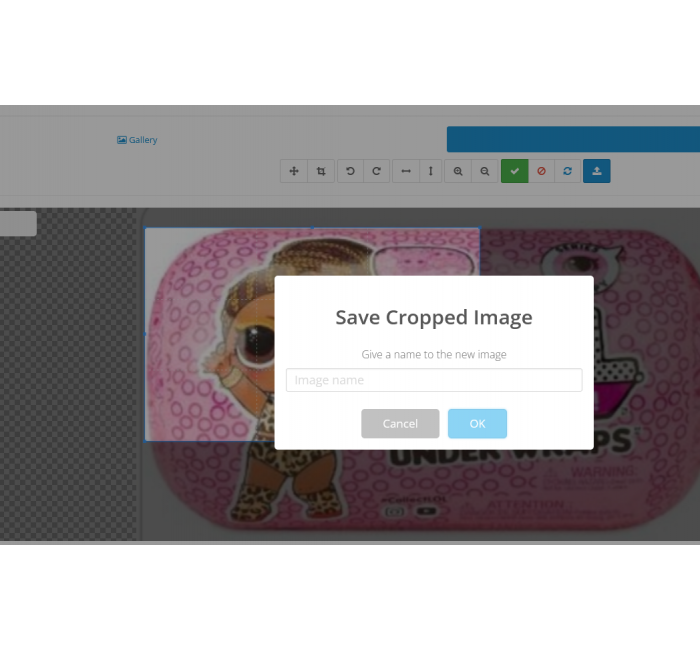Cancel the Save Cropped Image dialog
The image size is (700, 650).
(400, 424)
